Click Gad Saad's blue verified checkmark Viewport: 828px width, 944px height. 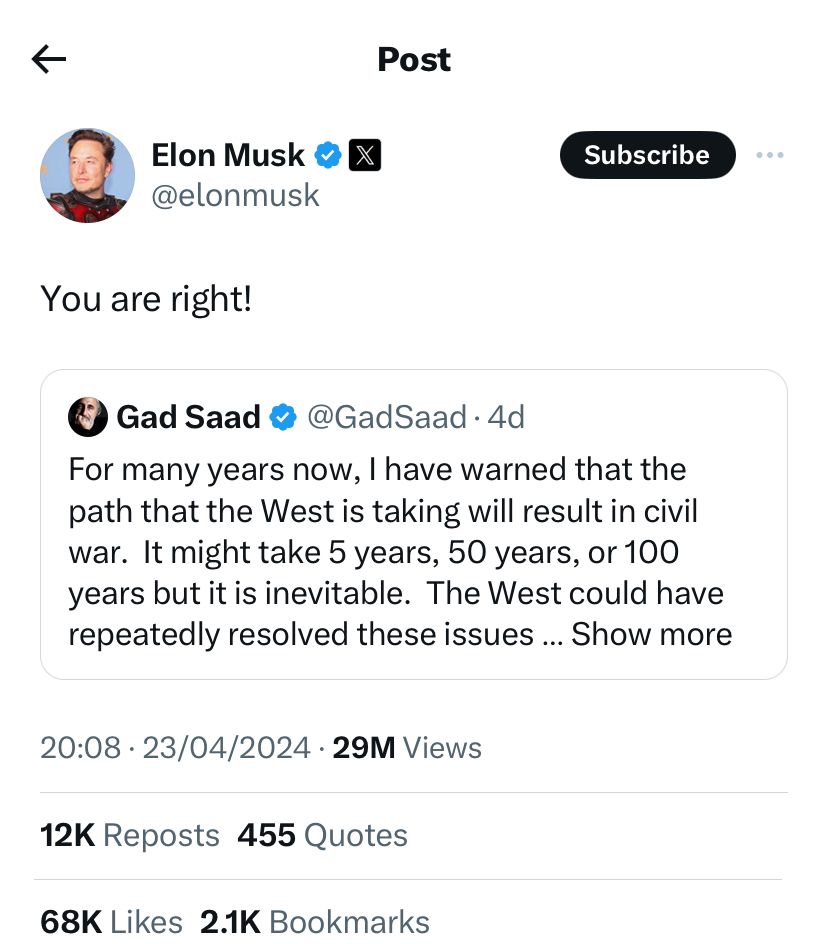283,417
